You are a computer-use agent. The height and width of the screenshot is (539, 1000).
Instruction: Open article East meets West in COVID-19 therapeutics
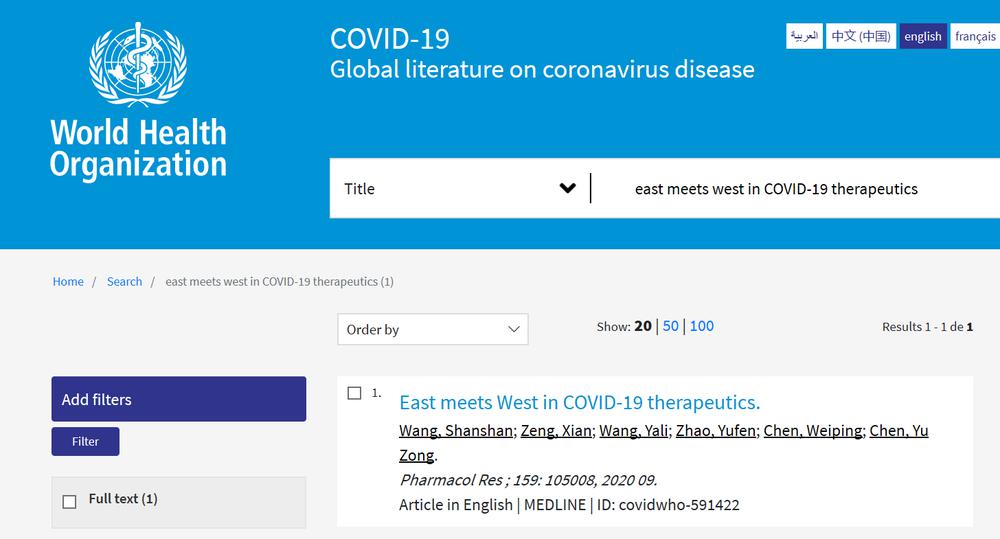tap(580, 402)
